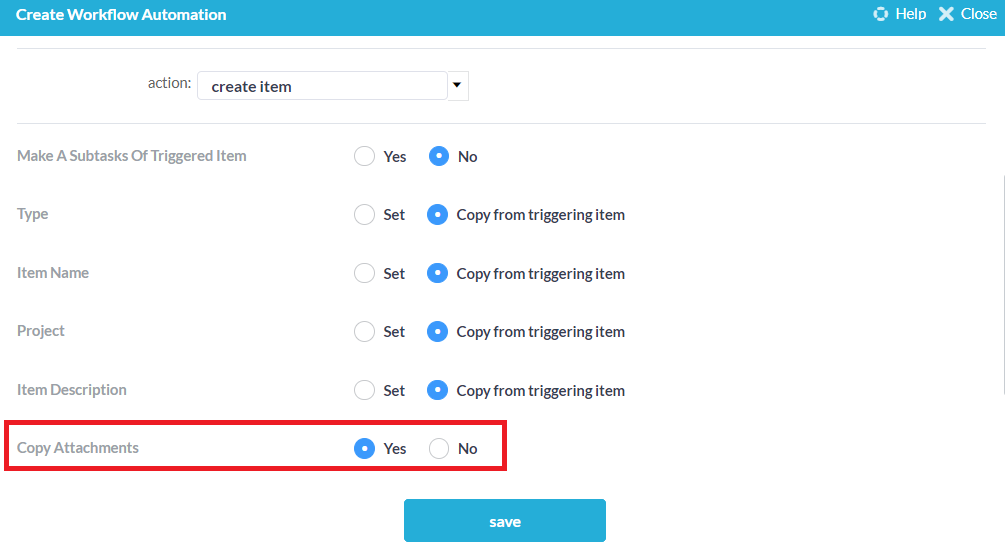Choose Copy from triggering item for Type
This screenshot has width=1005, height=558.
pyautogui.click(x=438, y=215)
